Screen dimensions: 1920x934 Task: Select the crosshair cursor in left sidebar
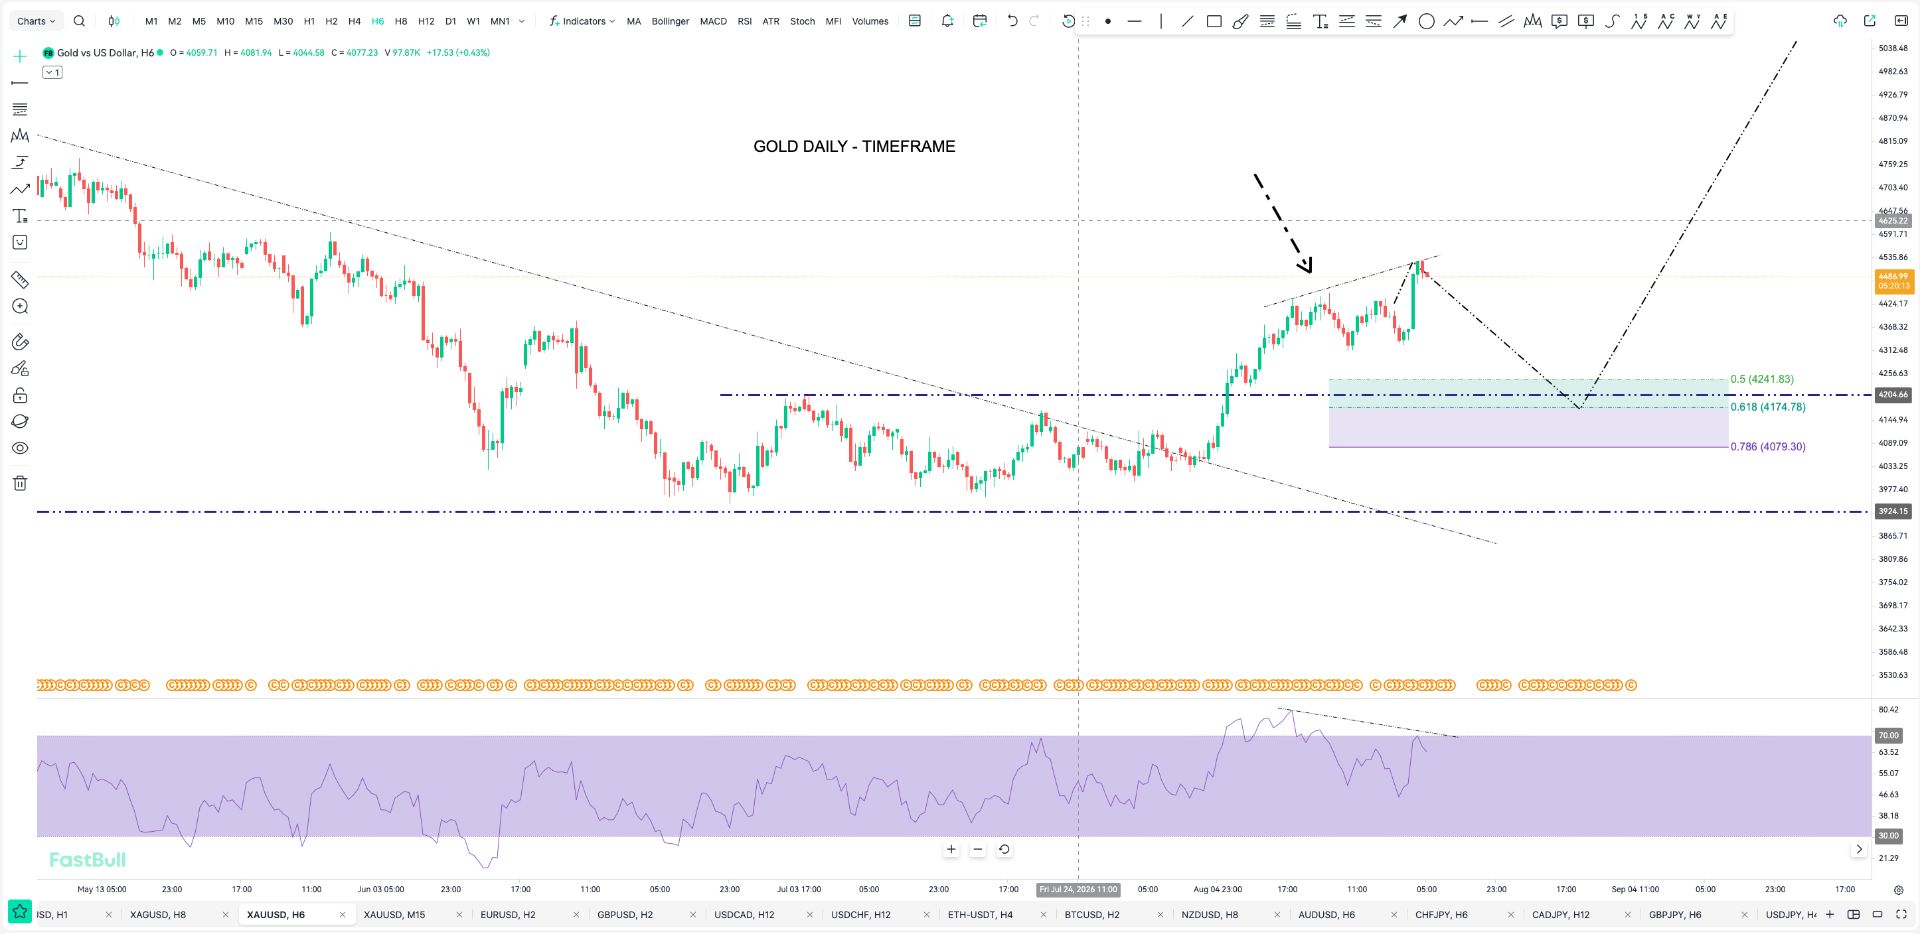(x=19, y=56)
